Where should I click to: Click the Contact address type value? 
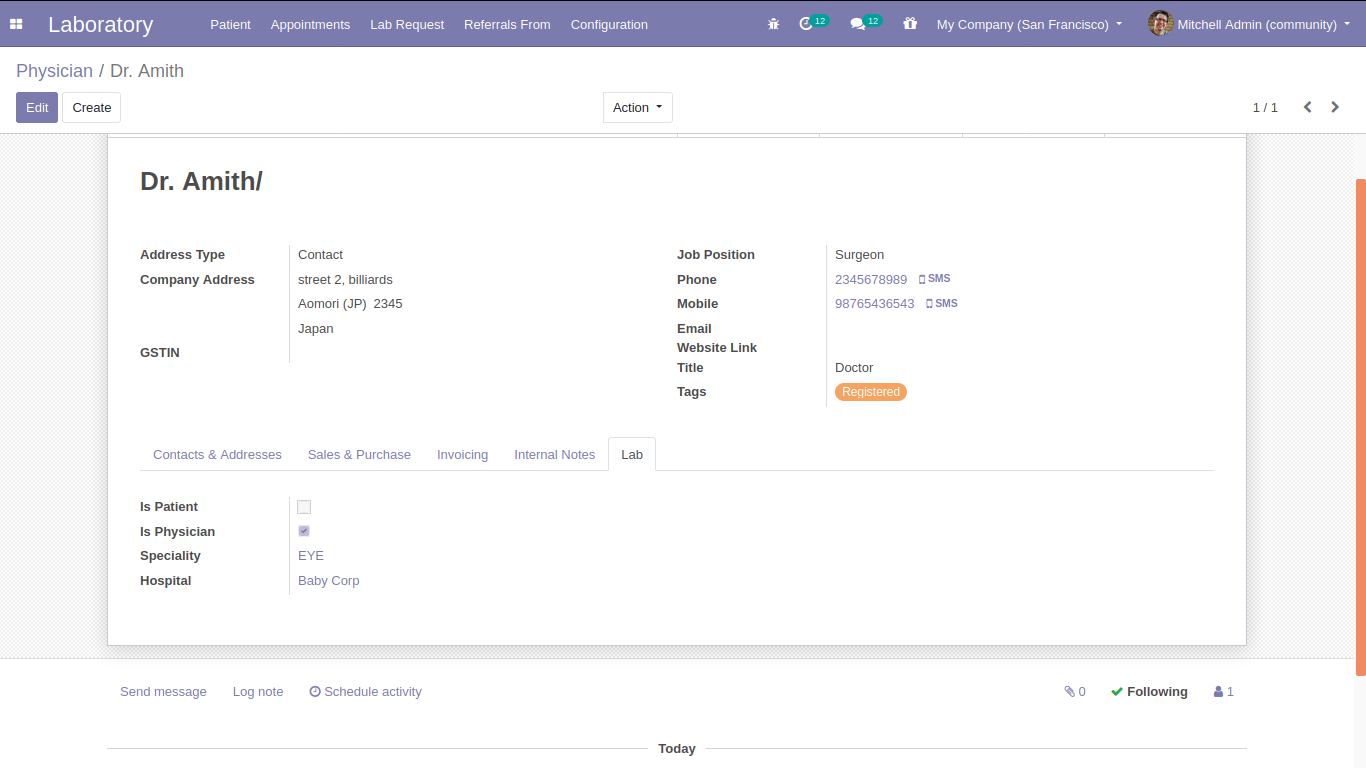(320, 255)
